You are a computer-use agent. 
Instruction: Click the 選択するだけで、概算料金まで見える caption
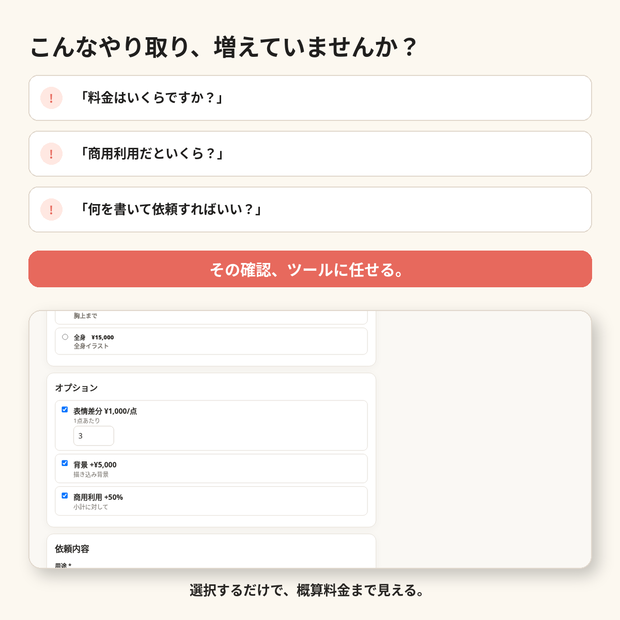tap(307, 590)
